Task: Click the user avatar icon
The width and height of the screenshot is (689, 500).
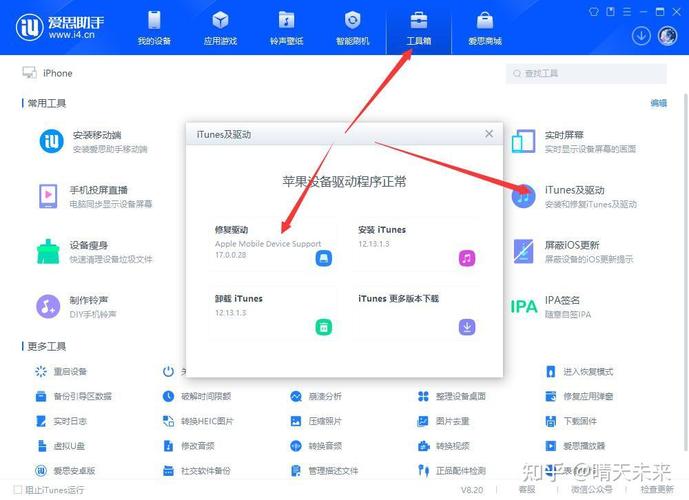Action: [667, 36]
